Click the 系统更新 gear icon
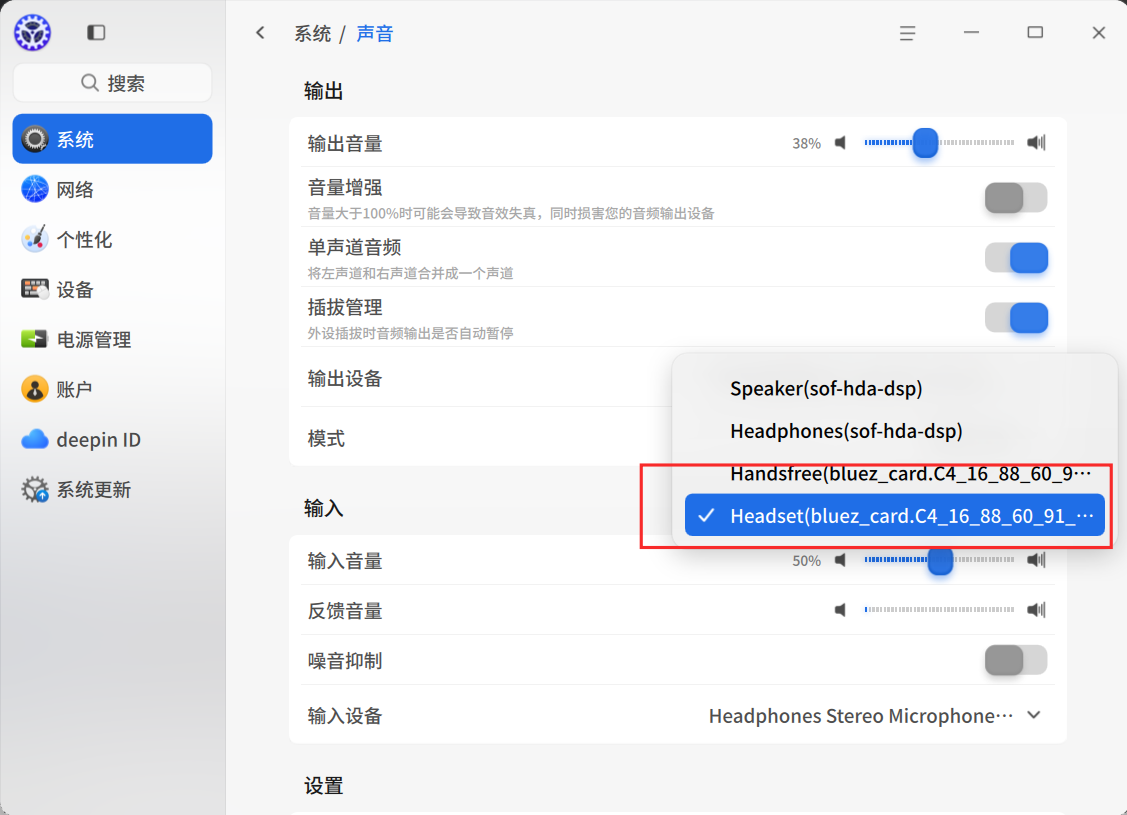1127x815 pixels. pyautogui.click(x=34, y=489)
